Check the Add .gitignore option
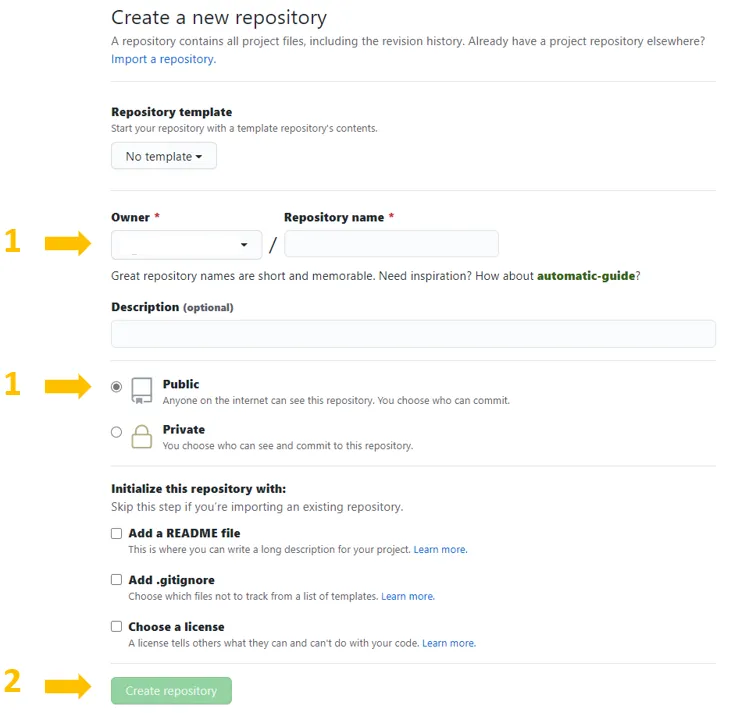This screenshot has width=756, height=713. pos(116,579)
